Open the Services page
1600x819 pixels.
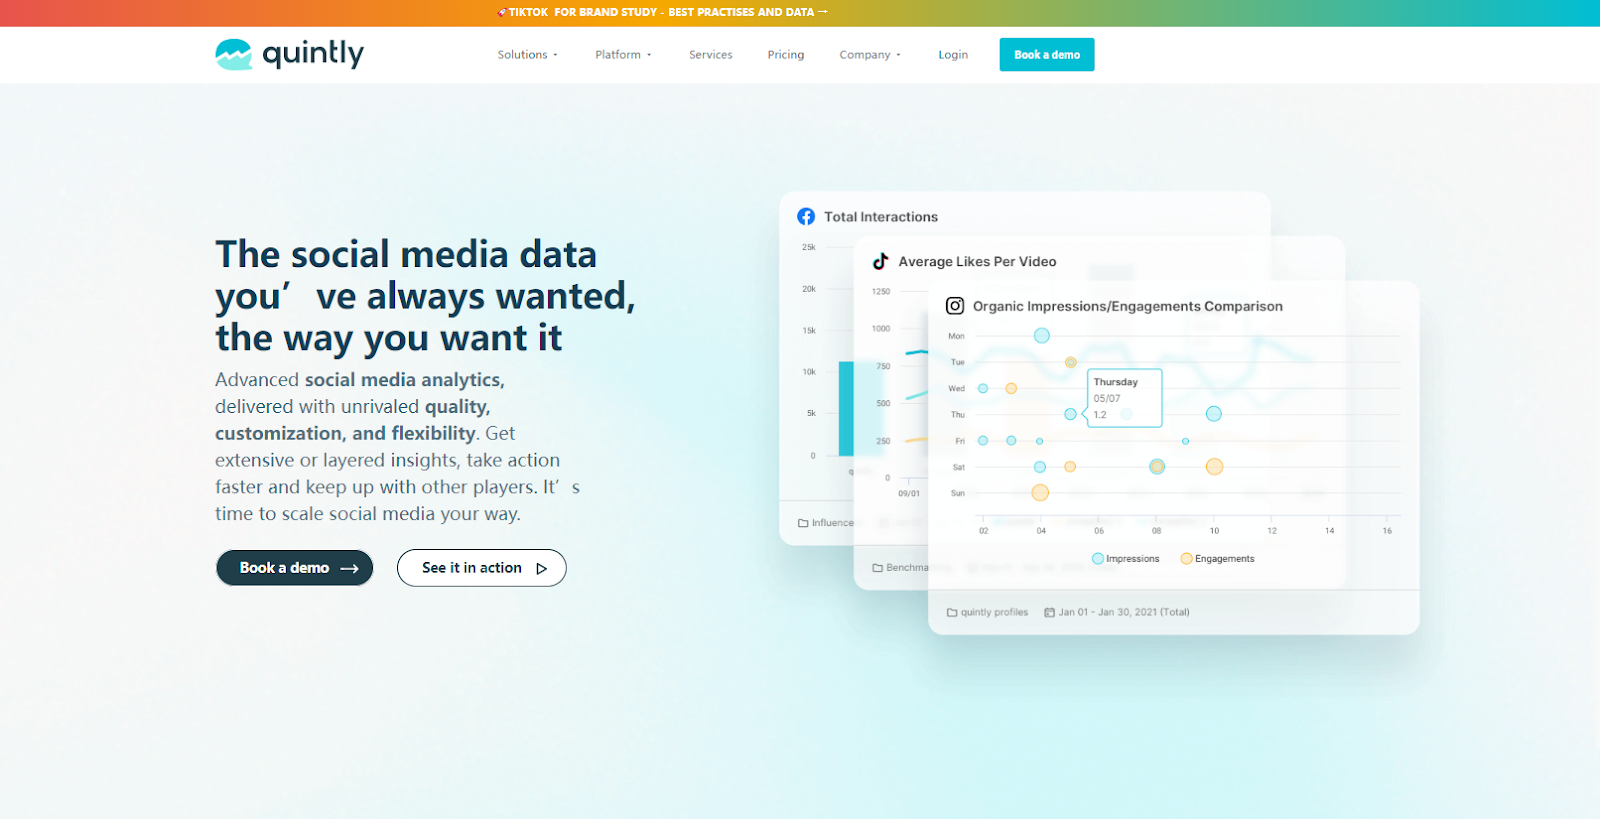coord(711,55)
